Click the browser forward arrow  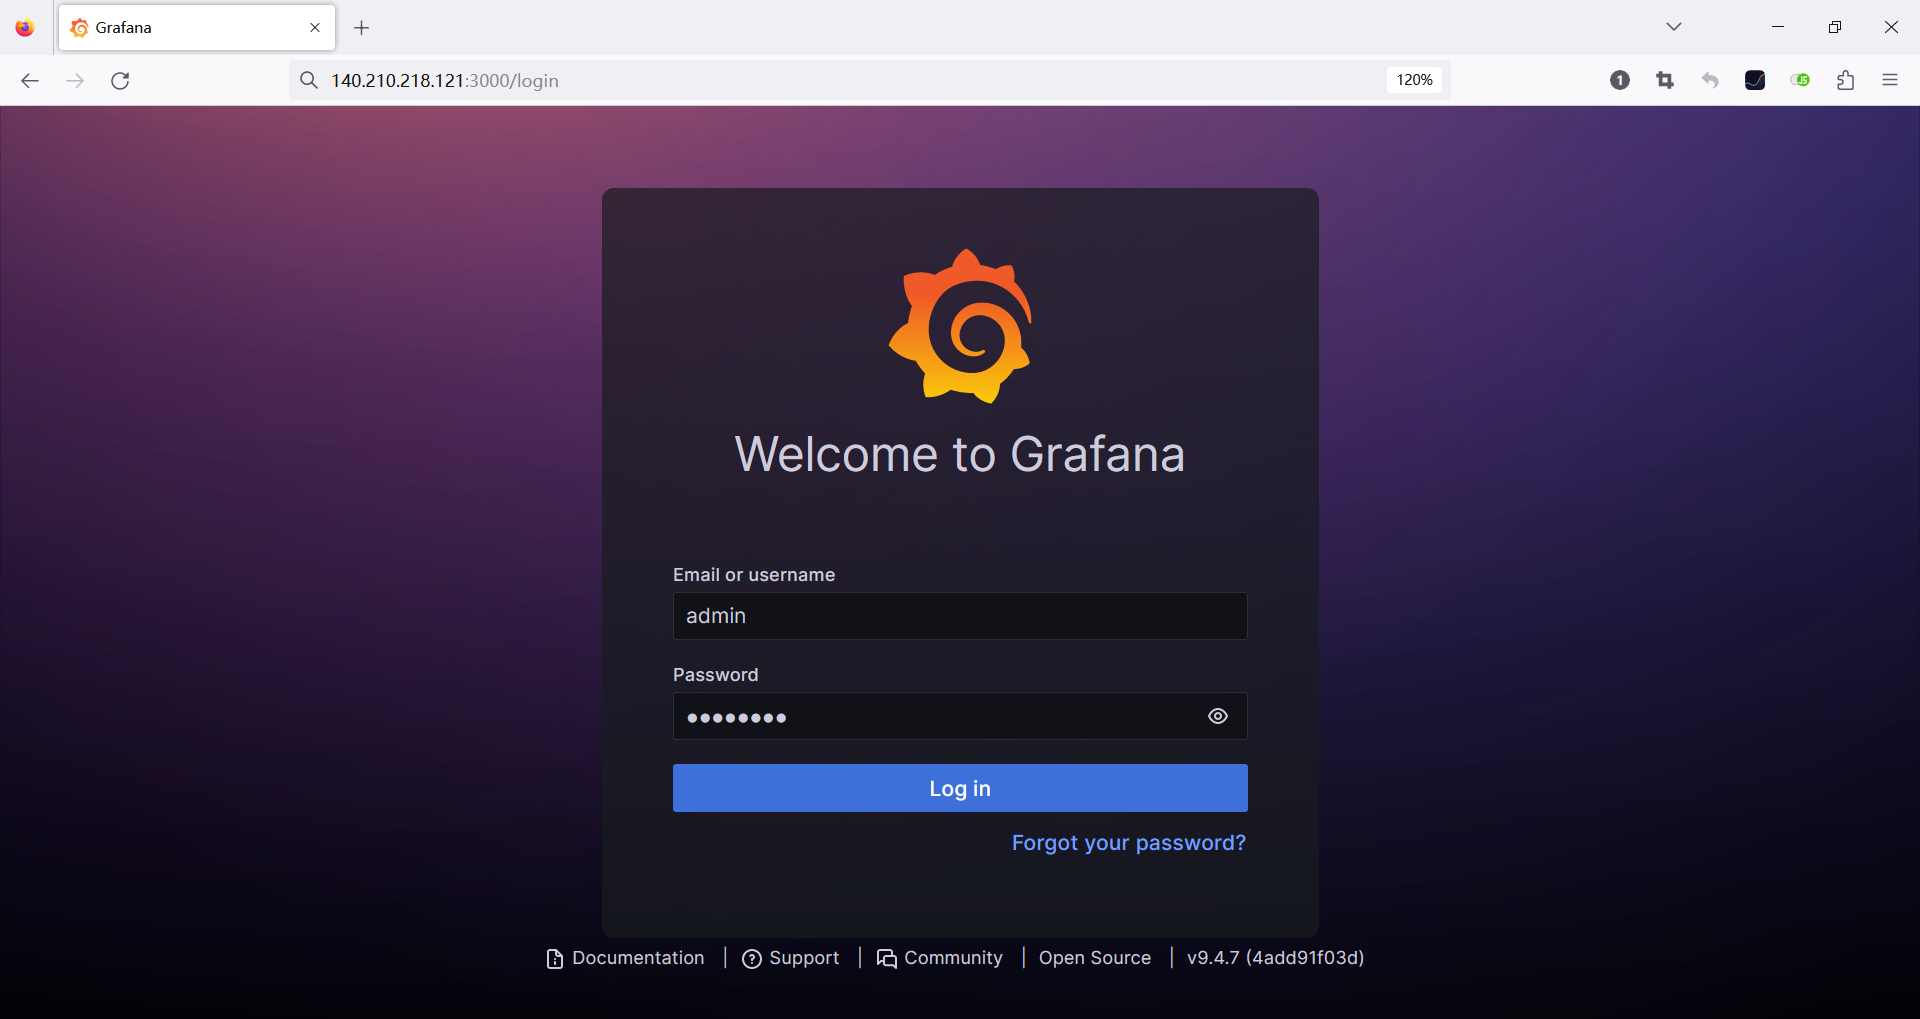click(75, 81)
